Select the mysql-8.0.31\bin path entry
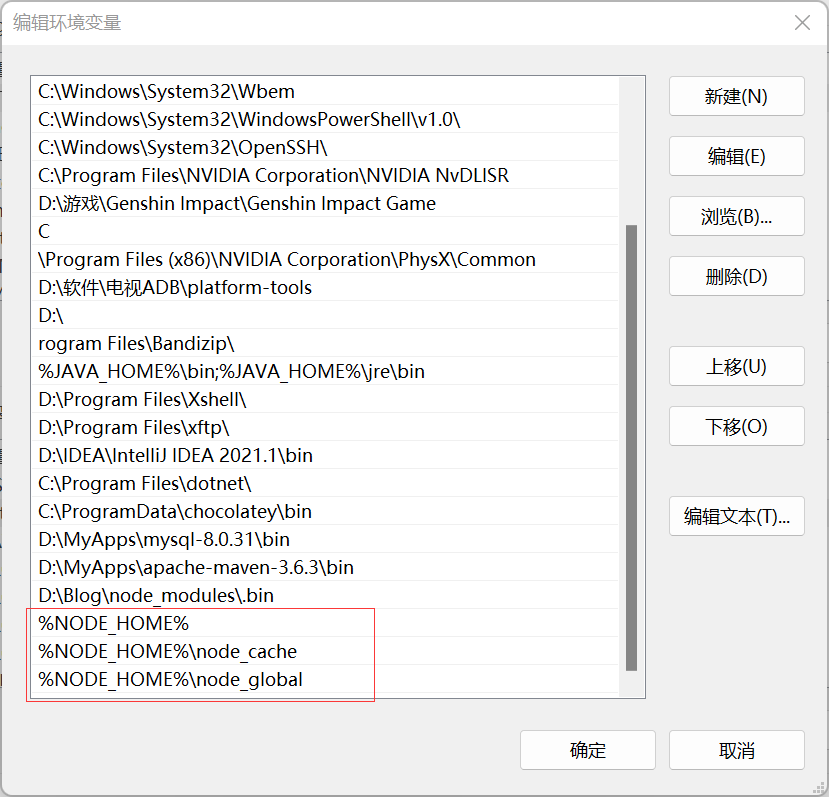This screenshot has height=797, width=829. pyautogui.click(x=164, y=540)
